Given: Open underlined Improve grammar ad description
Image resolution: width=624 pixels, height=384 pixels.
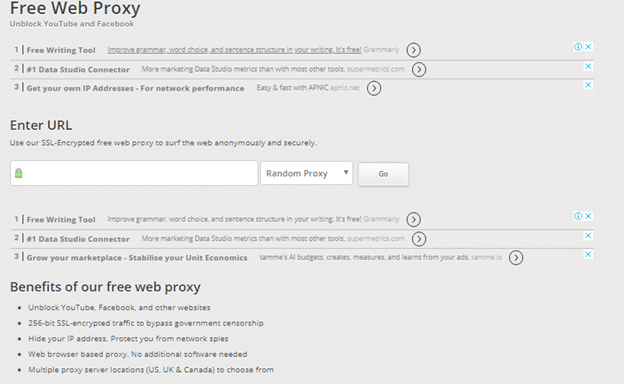Looking at the screenshot, I should [x=234, y=50].
